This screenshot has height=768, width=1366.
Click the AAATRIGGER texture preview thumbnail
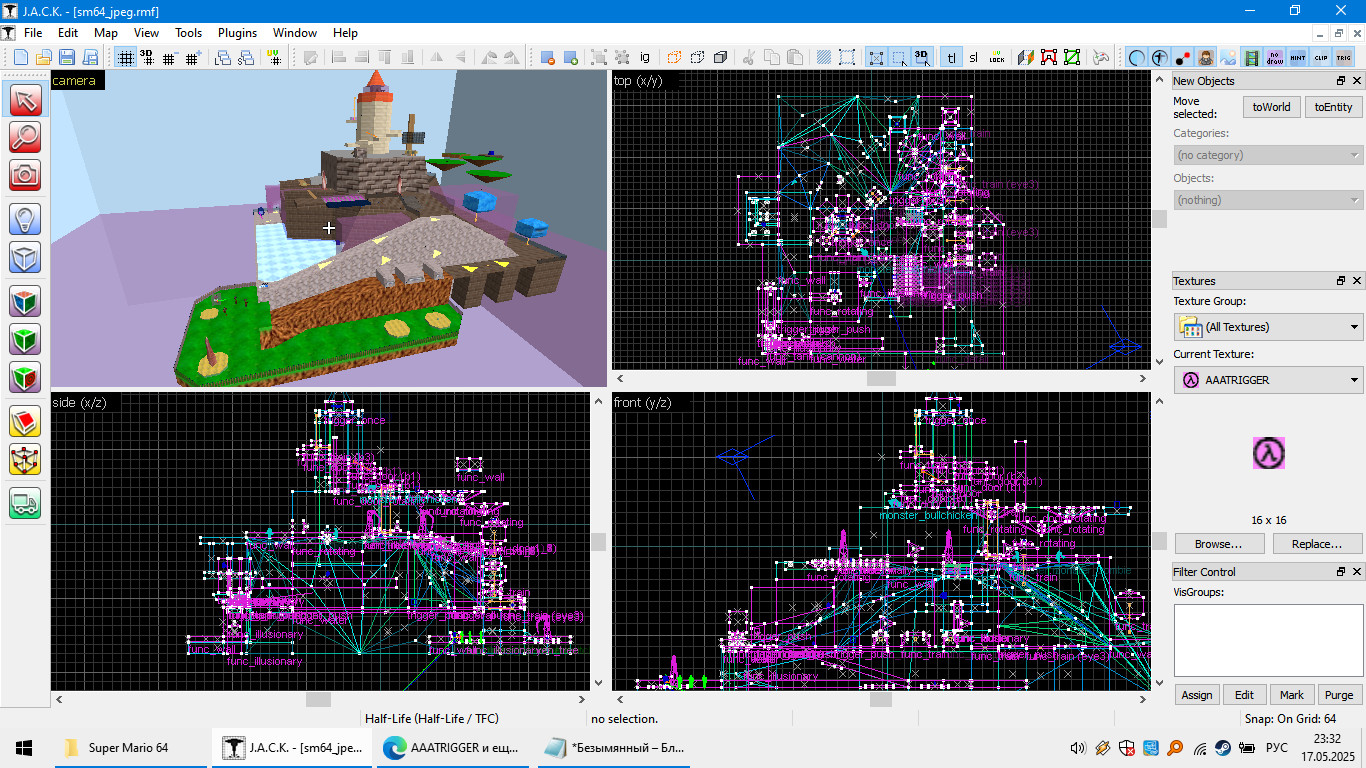click(1271, 453)
